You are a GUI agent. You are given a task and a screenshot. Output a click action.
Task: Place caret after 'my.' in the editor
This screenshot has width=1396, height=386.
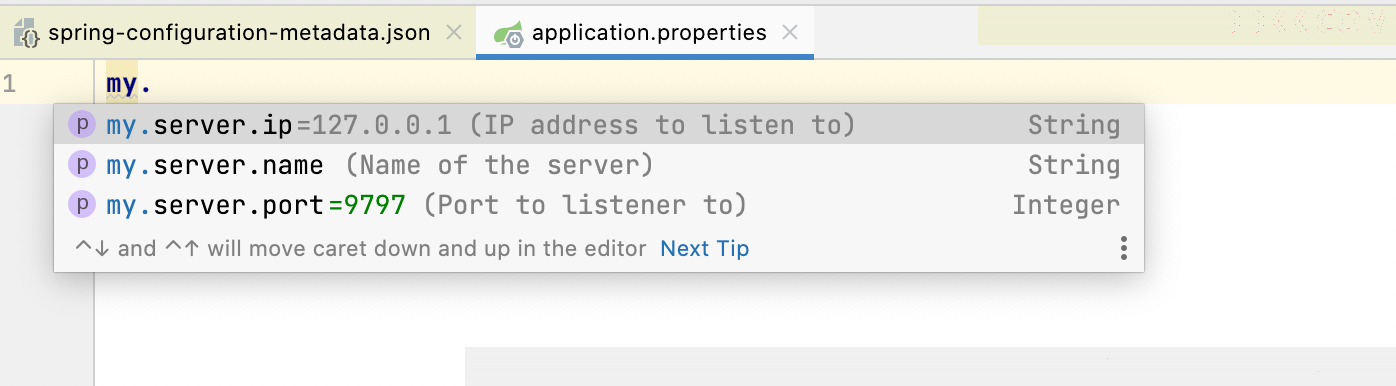click(x=152, y=85)
